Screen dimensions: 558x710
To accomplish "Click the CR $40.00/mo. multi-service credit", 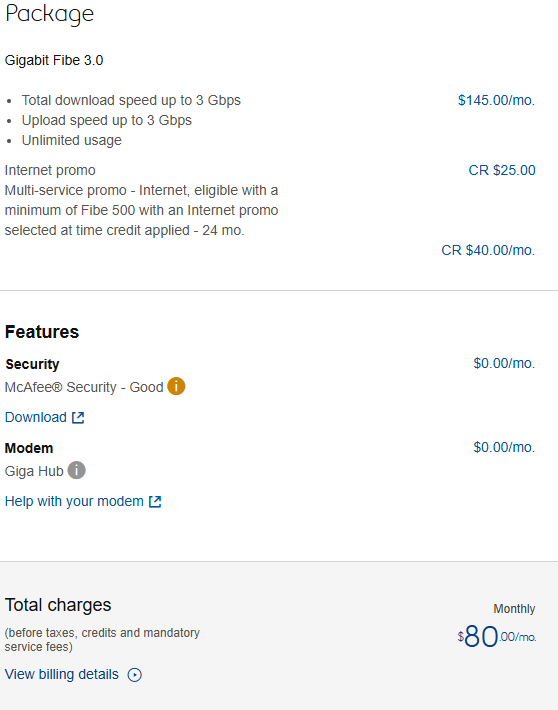I will click(488, 250).
